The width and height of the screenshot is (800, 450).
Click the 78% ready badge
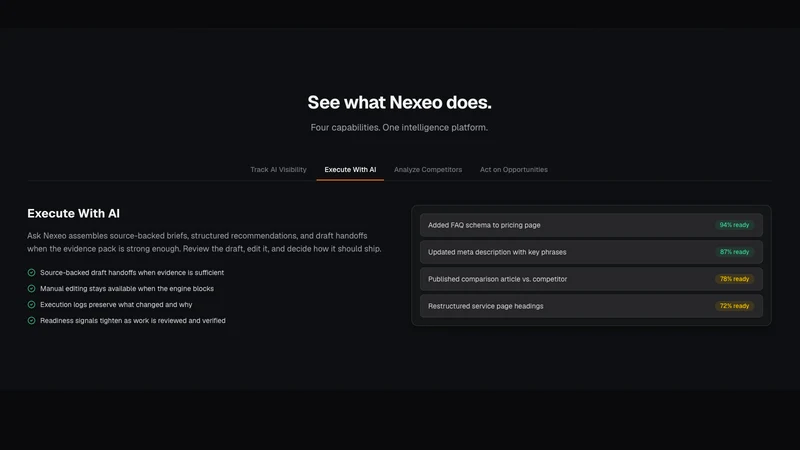[x=734, y=279]
